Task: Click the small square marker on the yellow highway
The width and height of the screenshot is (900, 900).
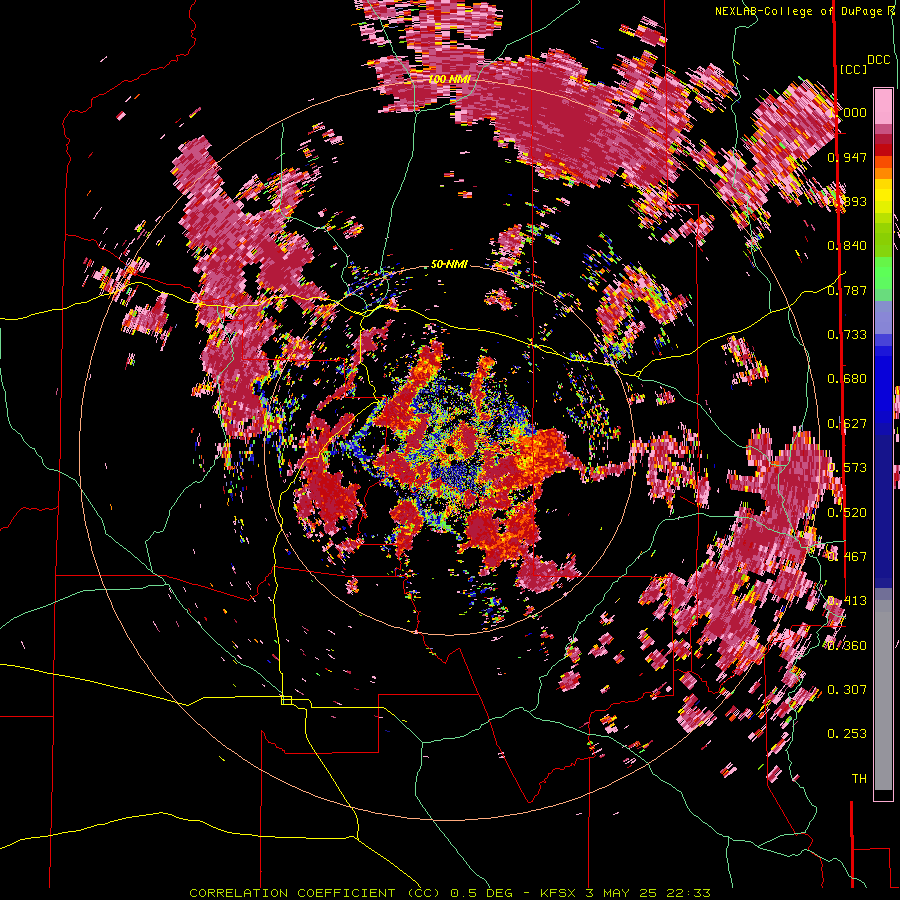Action: (286, 700)
